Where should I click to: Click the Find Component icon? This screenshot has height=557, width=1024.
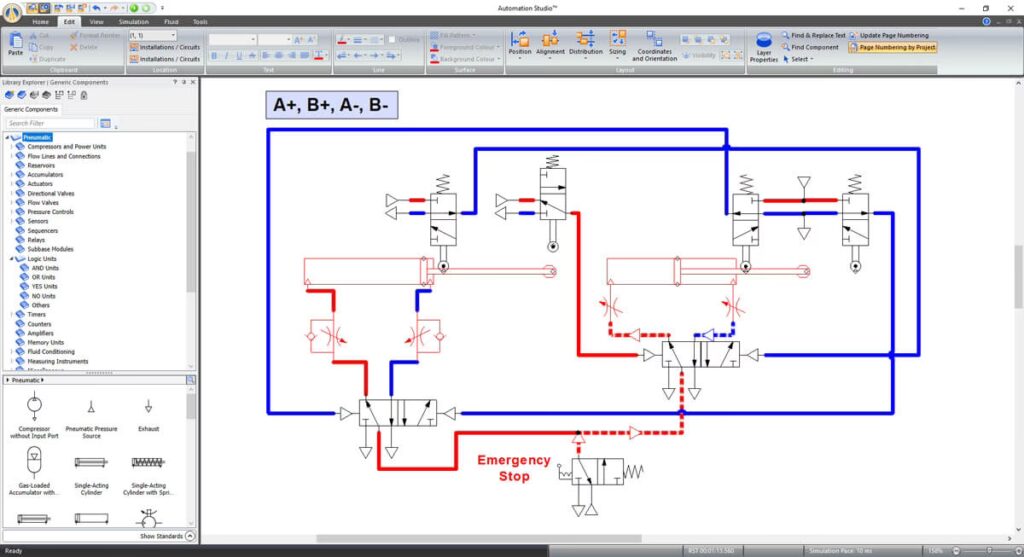[786, 47]
